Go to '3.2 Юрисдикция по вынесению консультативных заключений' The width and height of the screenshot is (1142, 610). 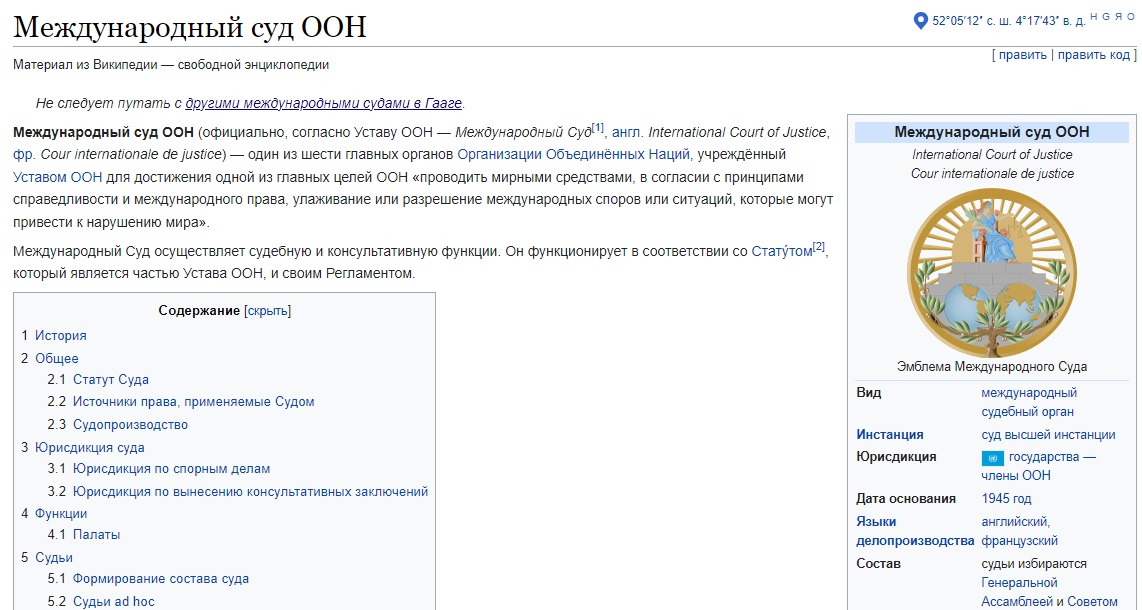pyautogui.click(x=237, y=491)
